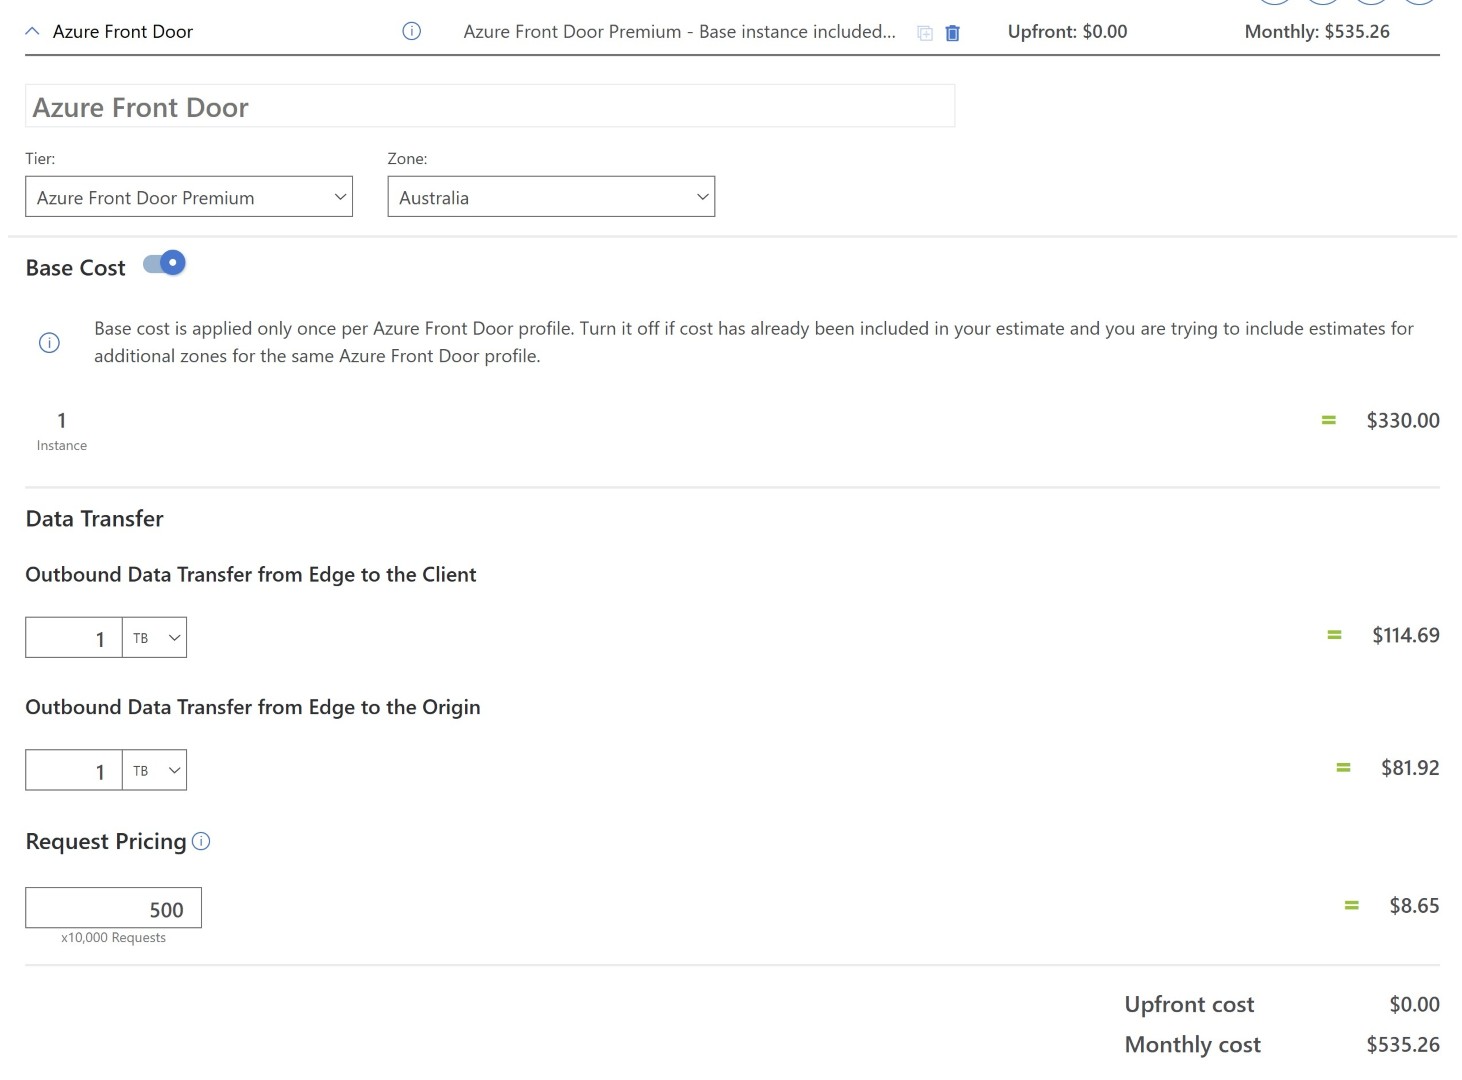Delete Azure Front Door with trash icon
Image resolution: width=1462 pixels, height=1080 pixels.
click(x=952, y=33)
